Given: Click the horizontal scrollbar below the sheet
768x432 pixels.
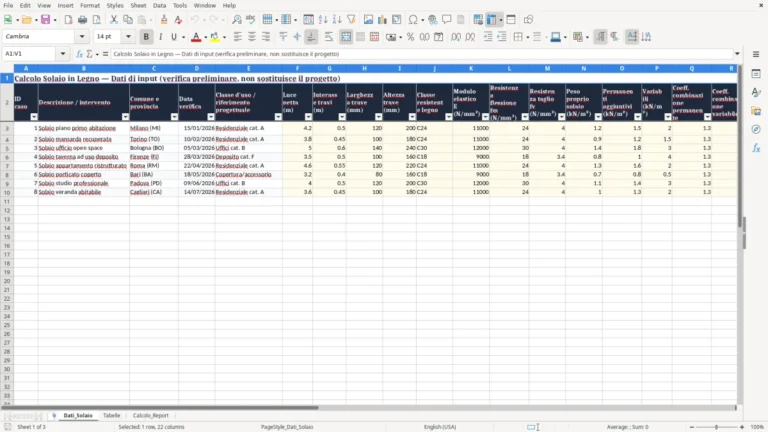Looking at the screenshot, I should click(368, 408).
